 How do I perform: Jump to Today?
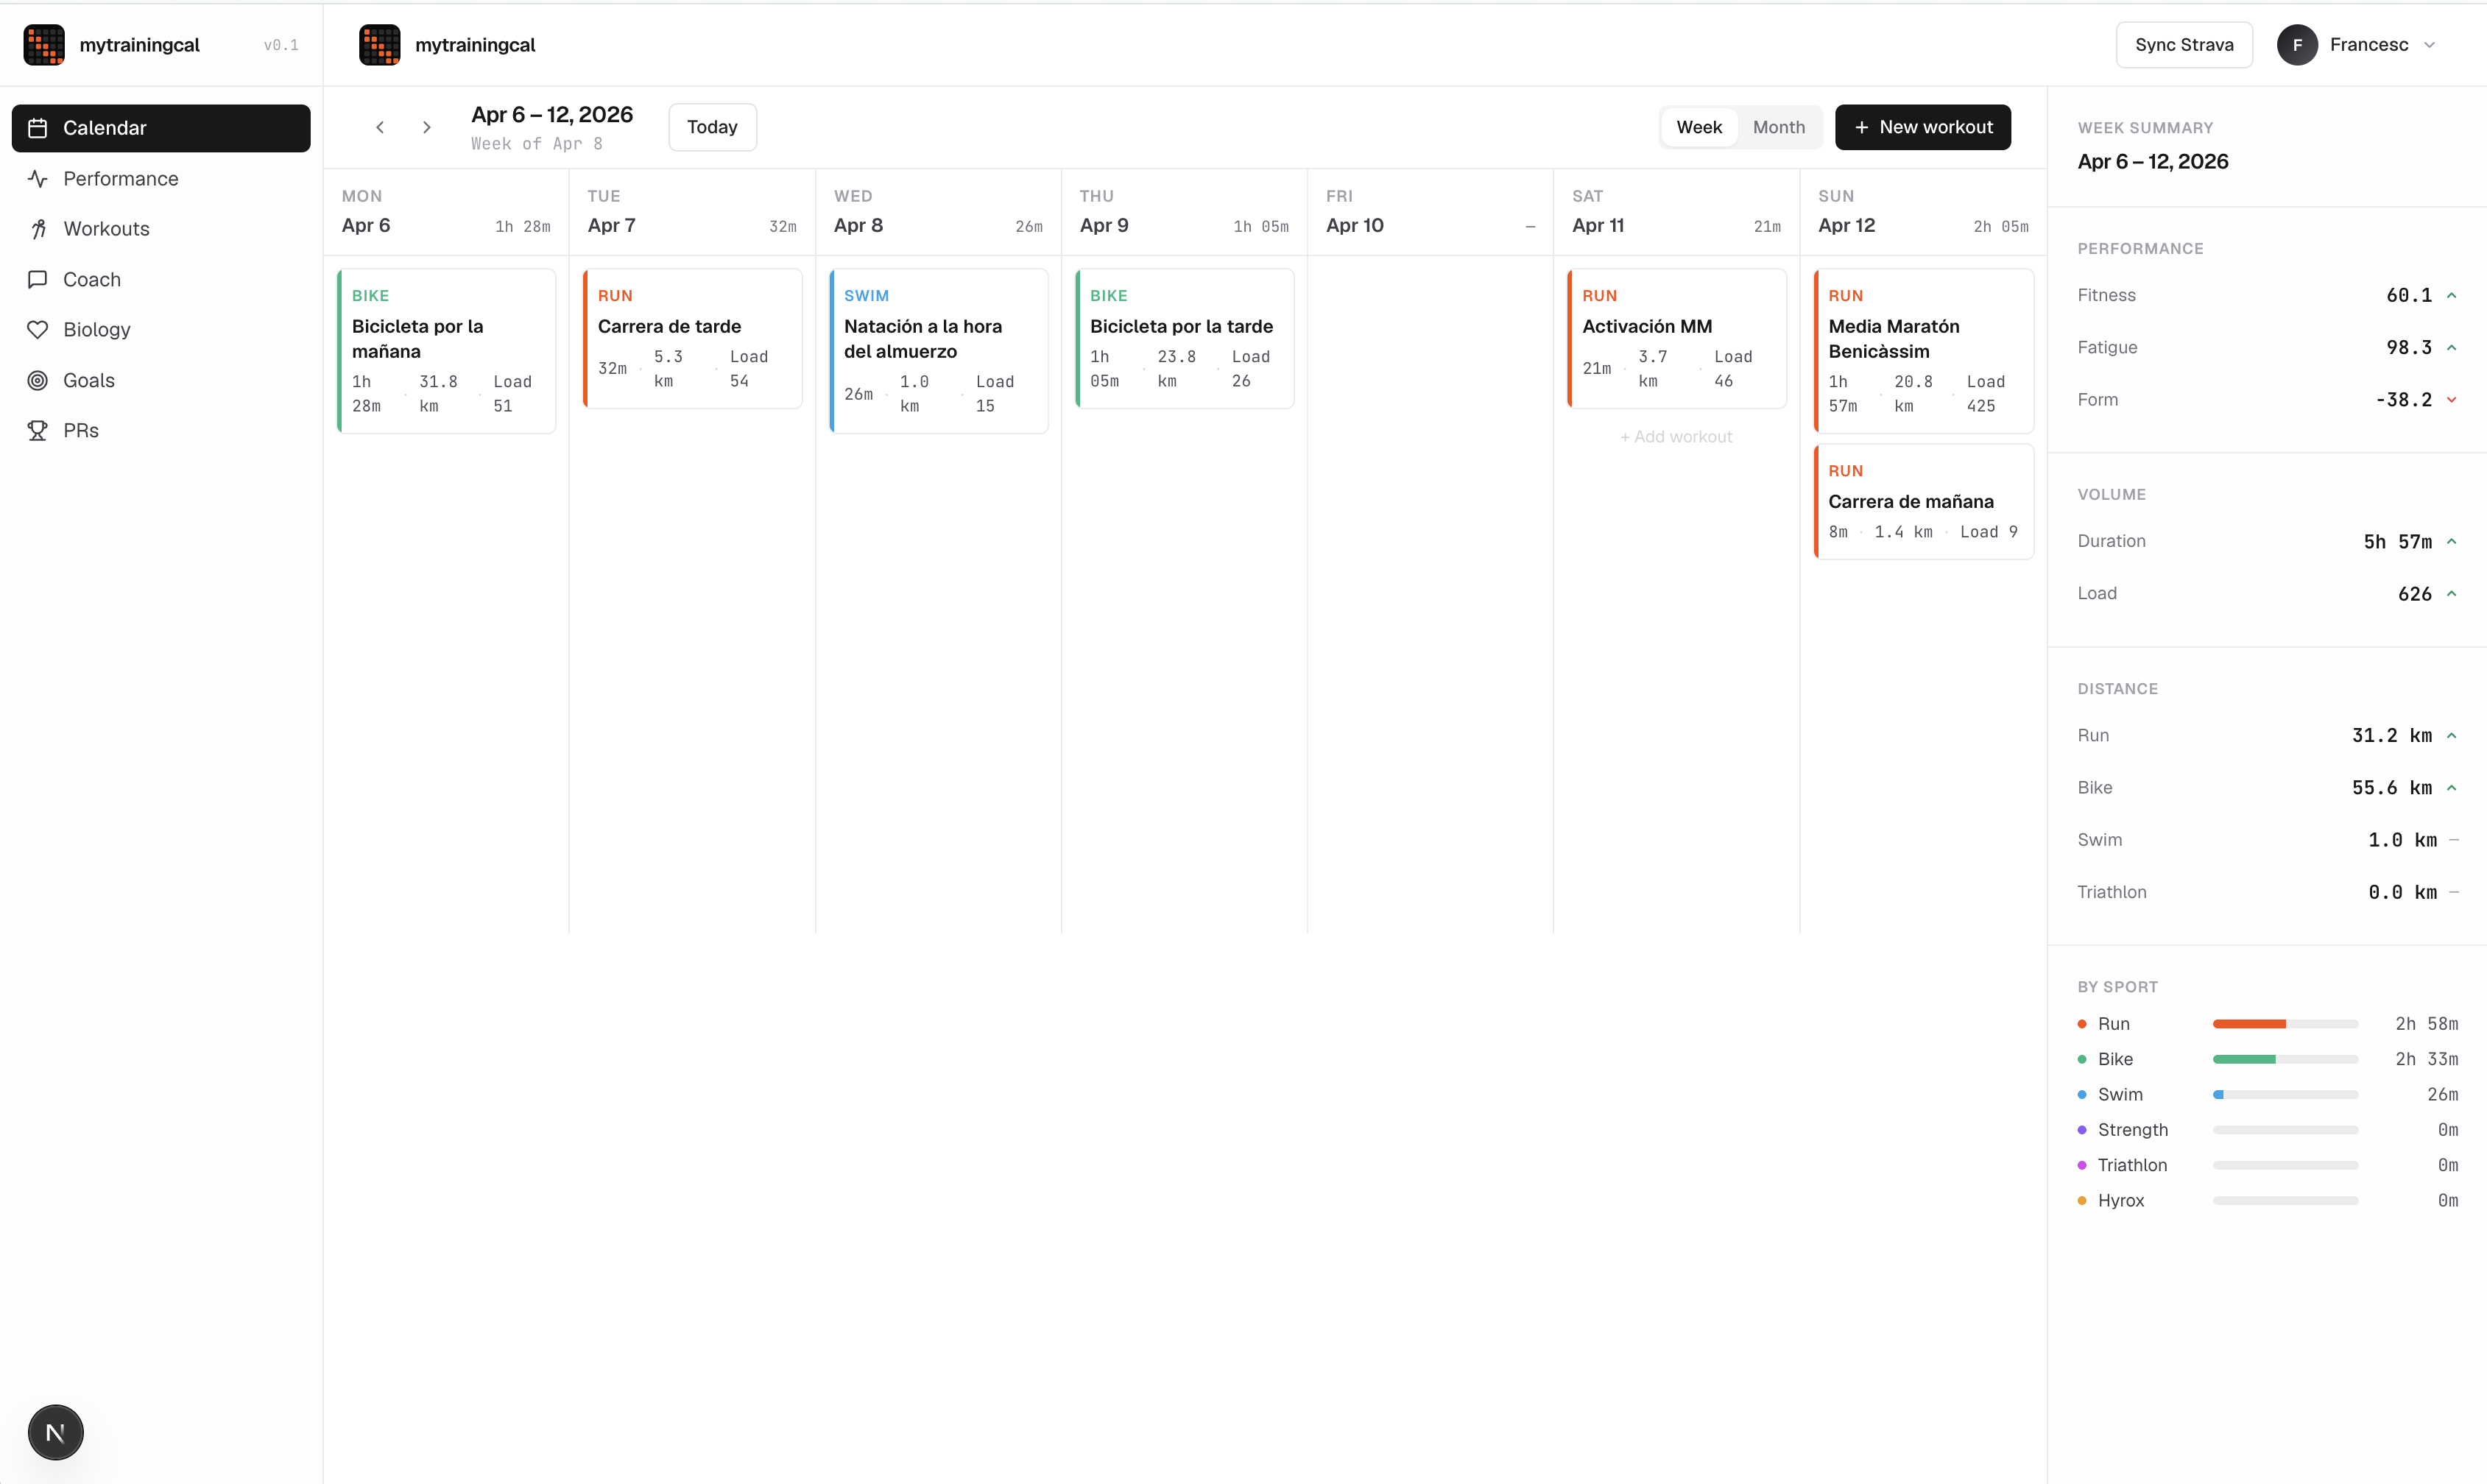pos(712,127)
